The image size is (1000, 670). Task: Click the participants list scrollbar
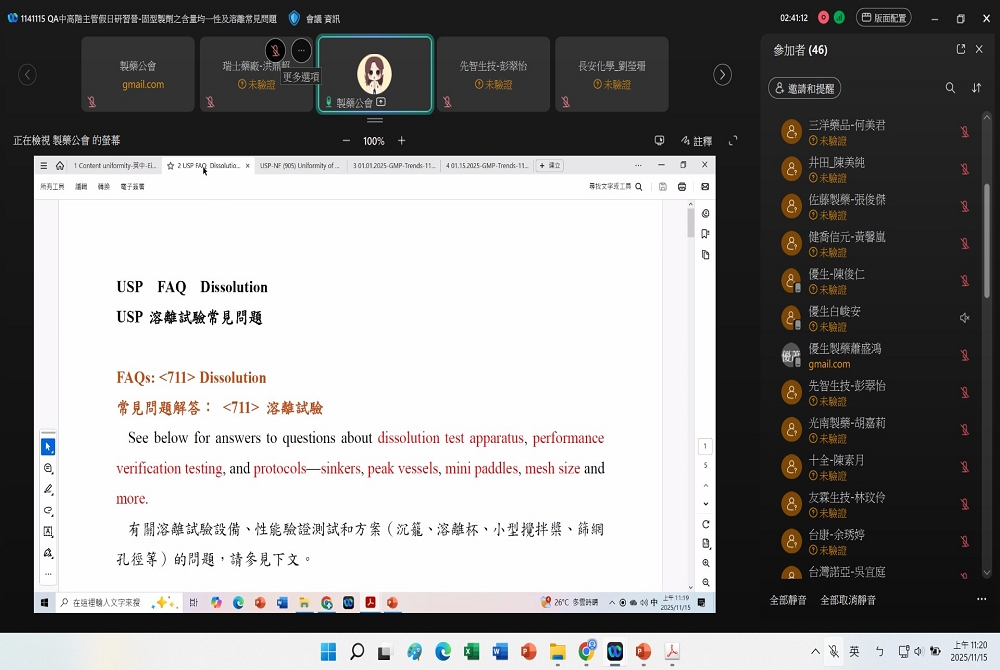point(989,230)
